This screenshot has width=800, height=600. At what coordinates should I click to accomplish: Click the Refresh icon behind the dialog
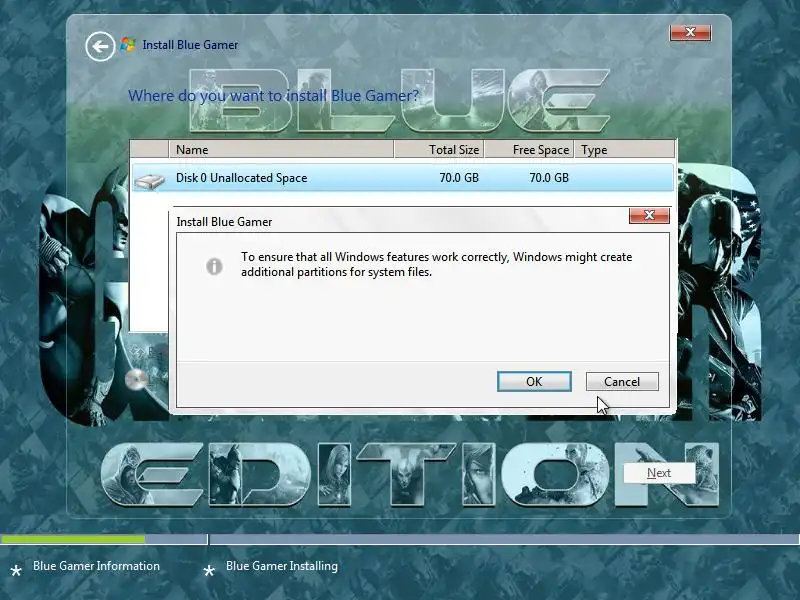pos(138,352)
